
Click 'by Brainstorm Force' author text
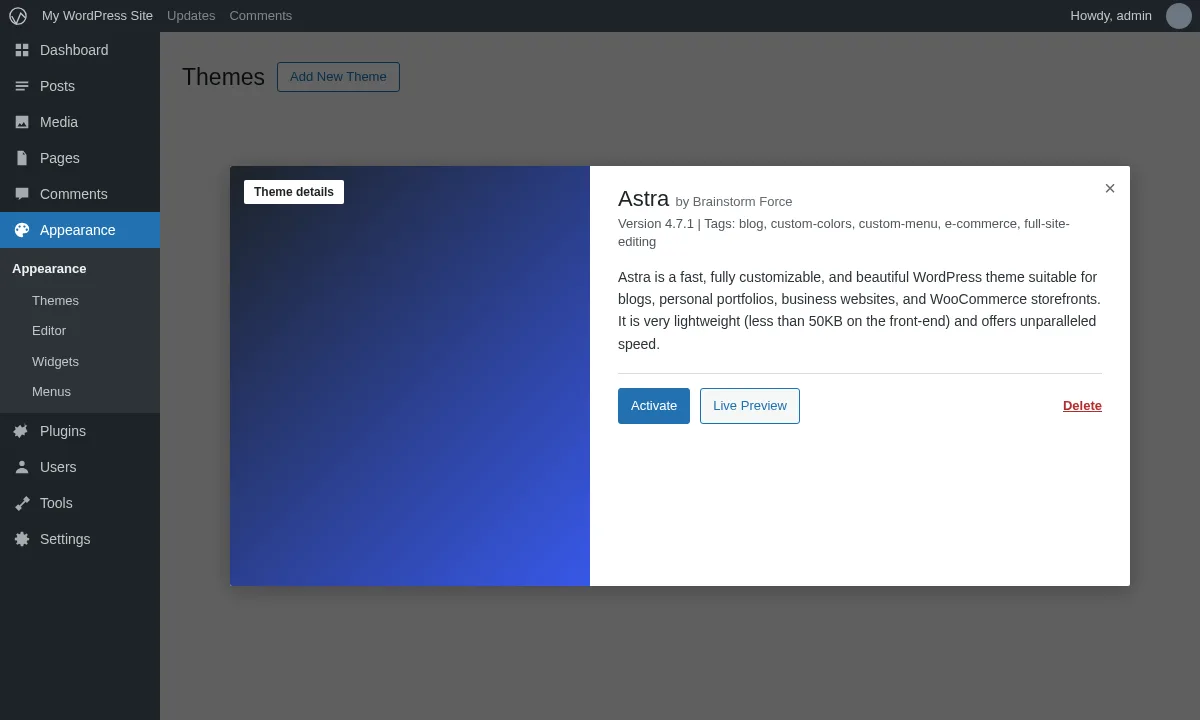(x=734, y=202)
